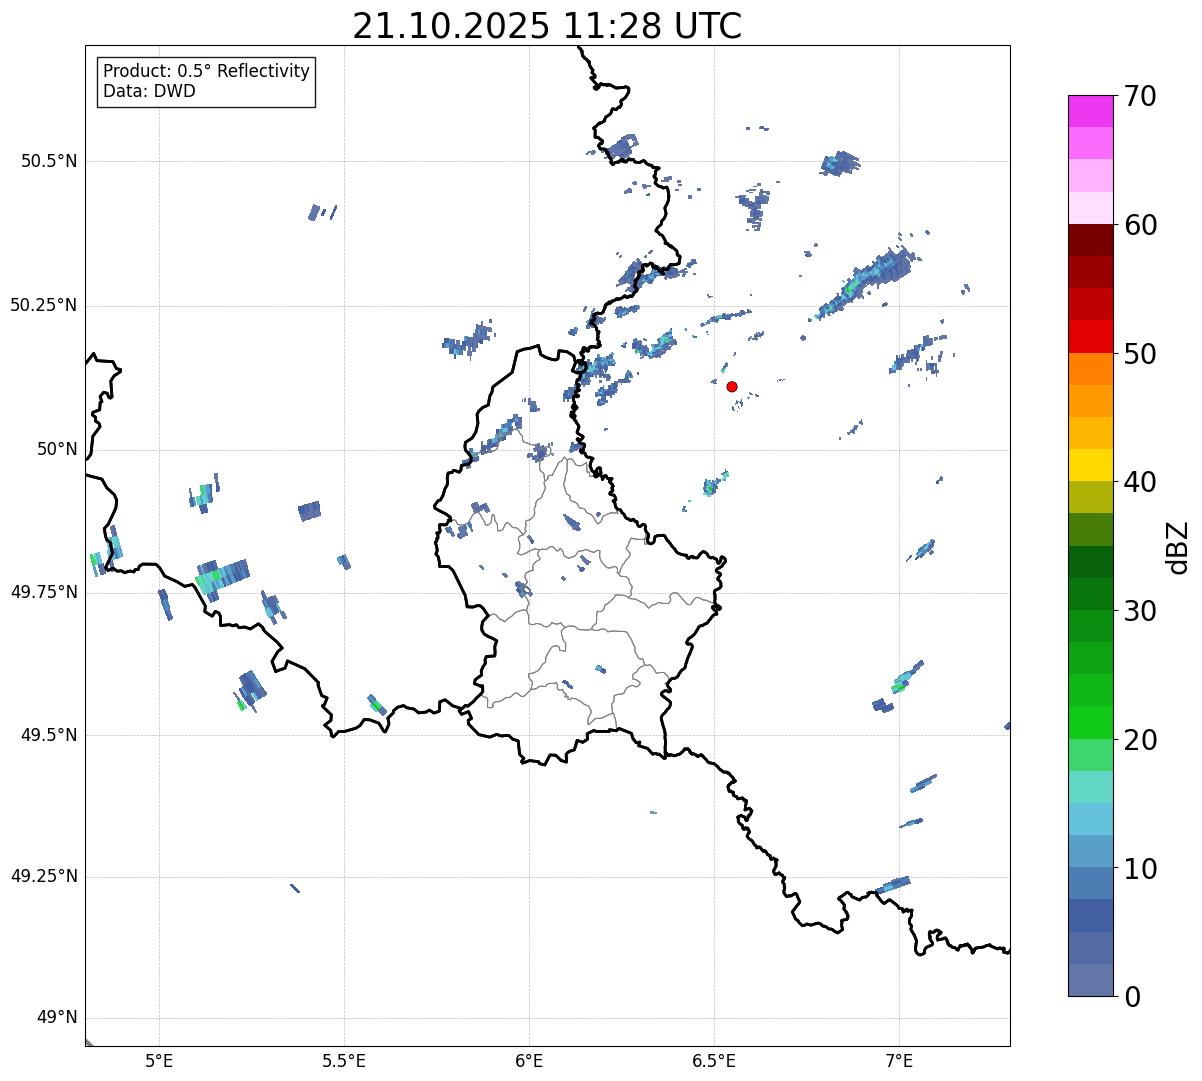
Task: Click the '20' colorbar tick label
Action: [1139, 740]
